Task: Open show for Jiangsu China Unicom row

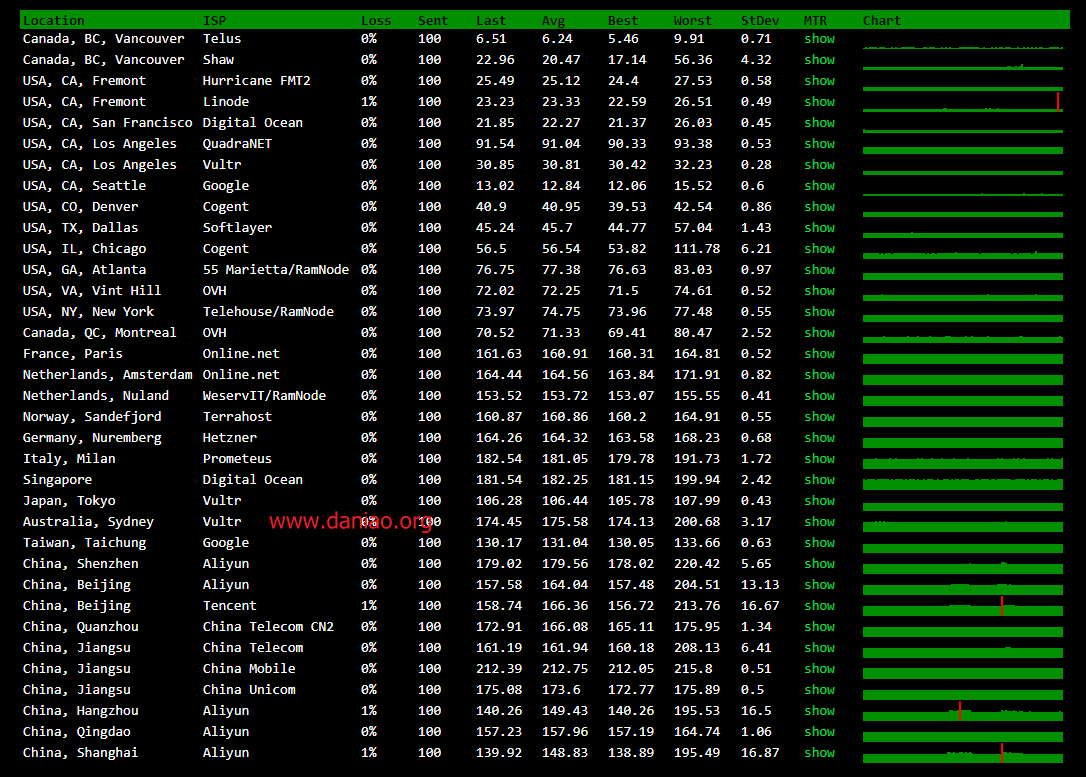Action: pyautogui.click(x=819, y=690)
